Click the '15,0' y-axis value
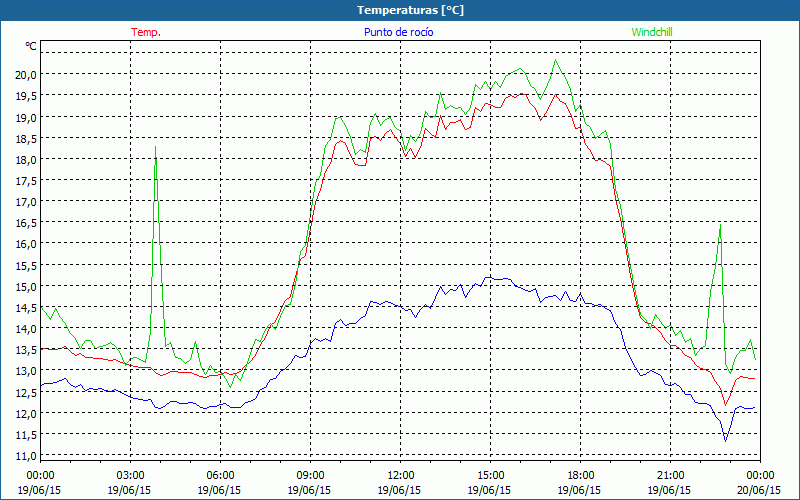 (27, 287)
